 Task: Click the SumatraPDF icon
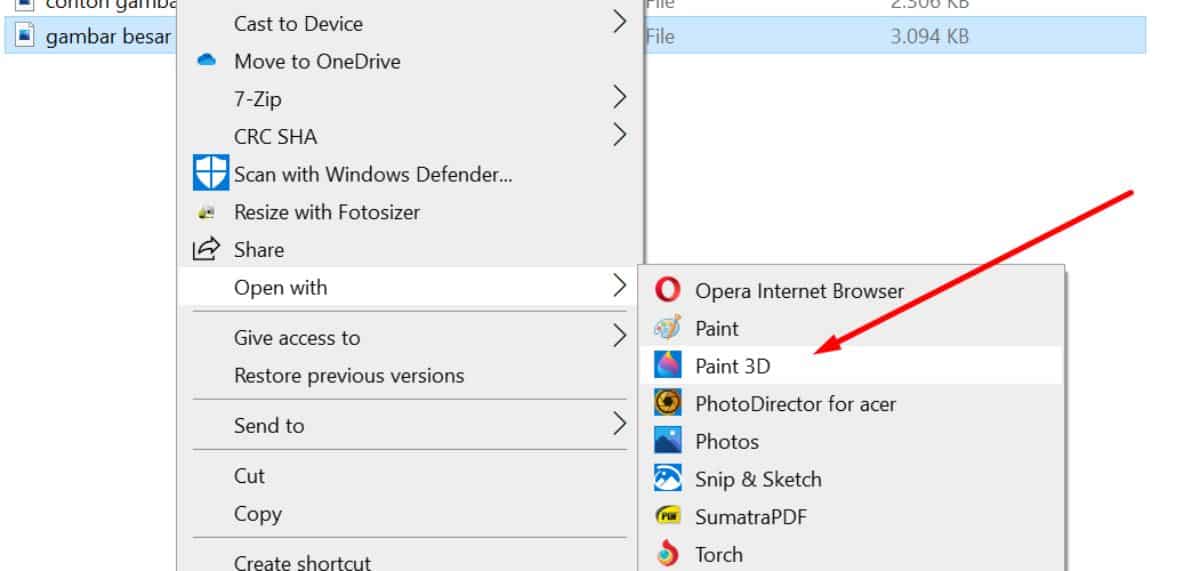pos(667,517)
